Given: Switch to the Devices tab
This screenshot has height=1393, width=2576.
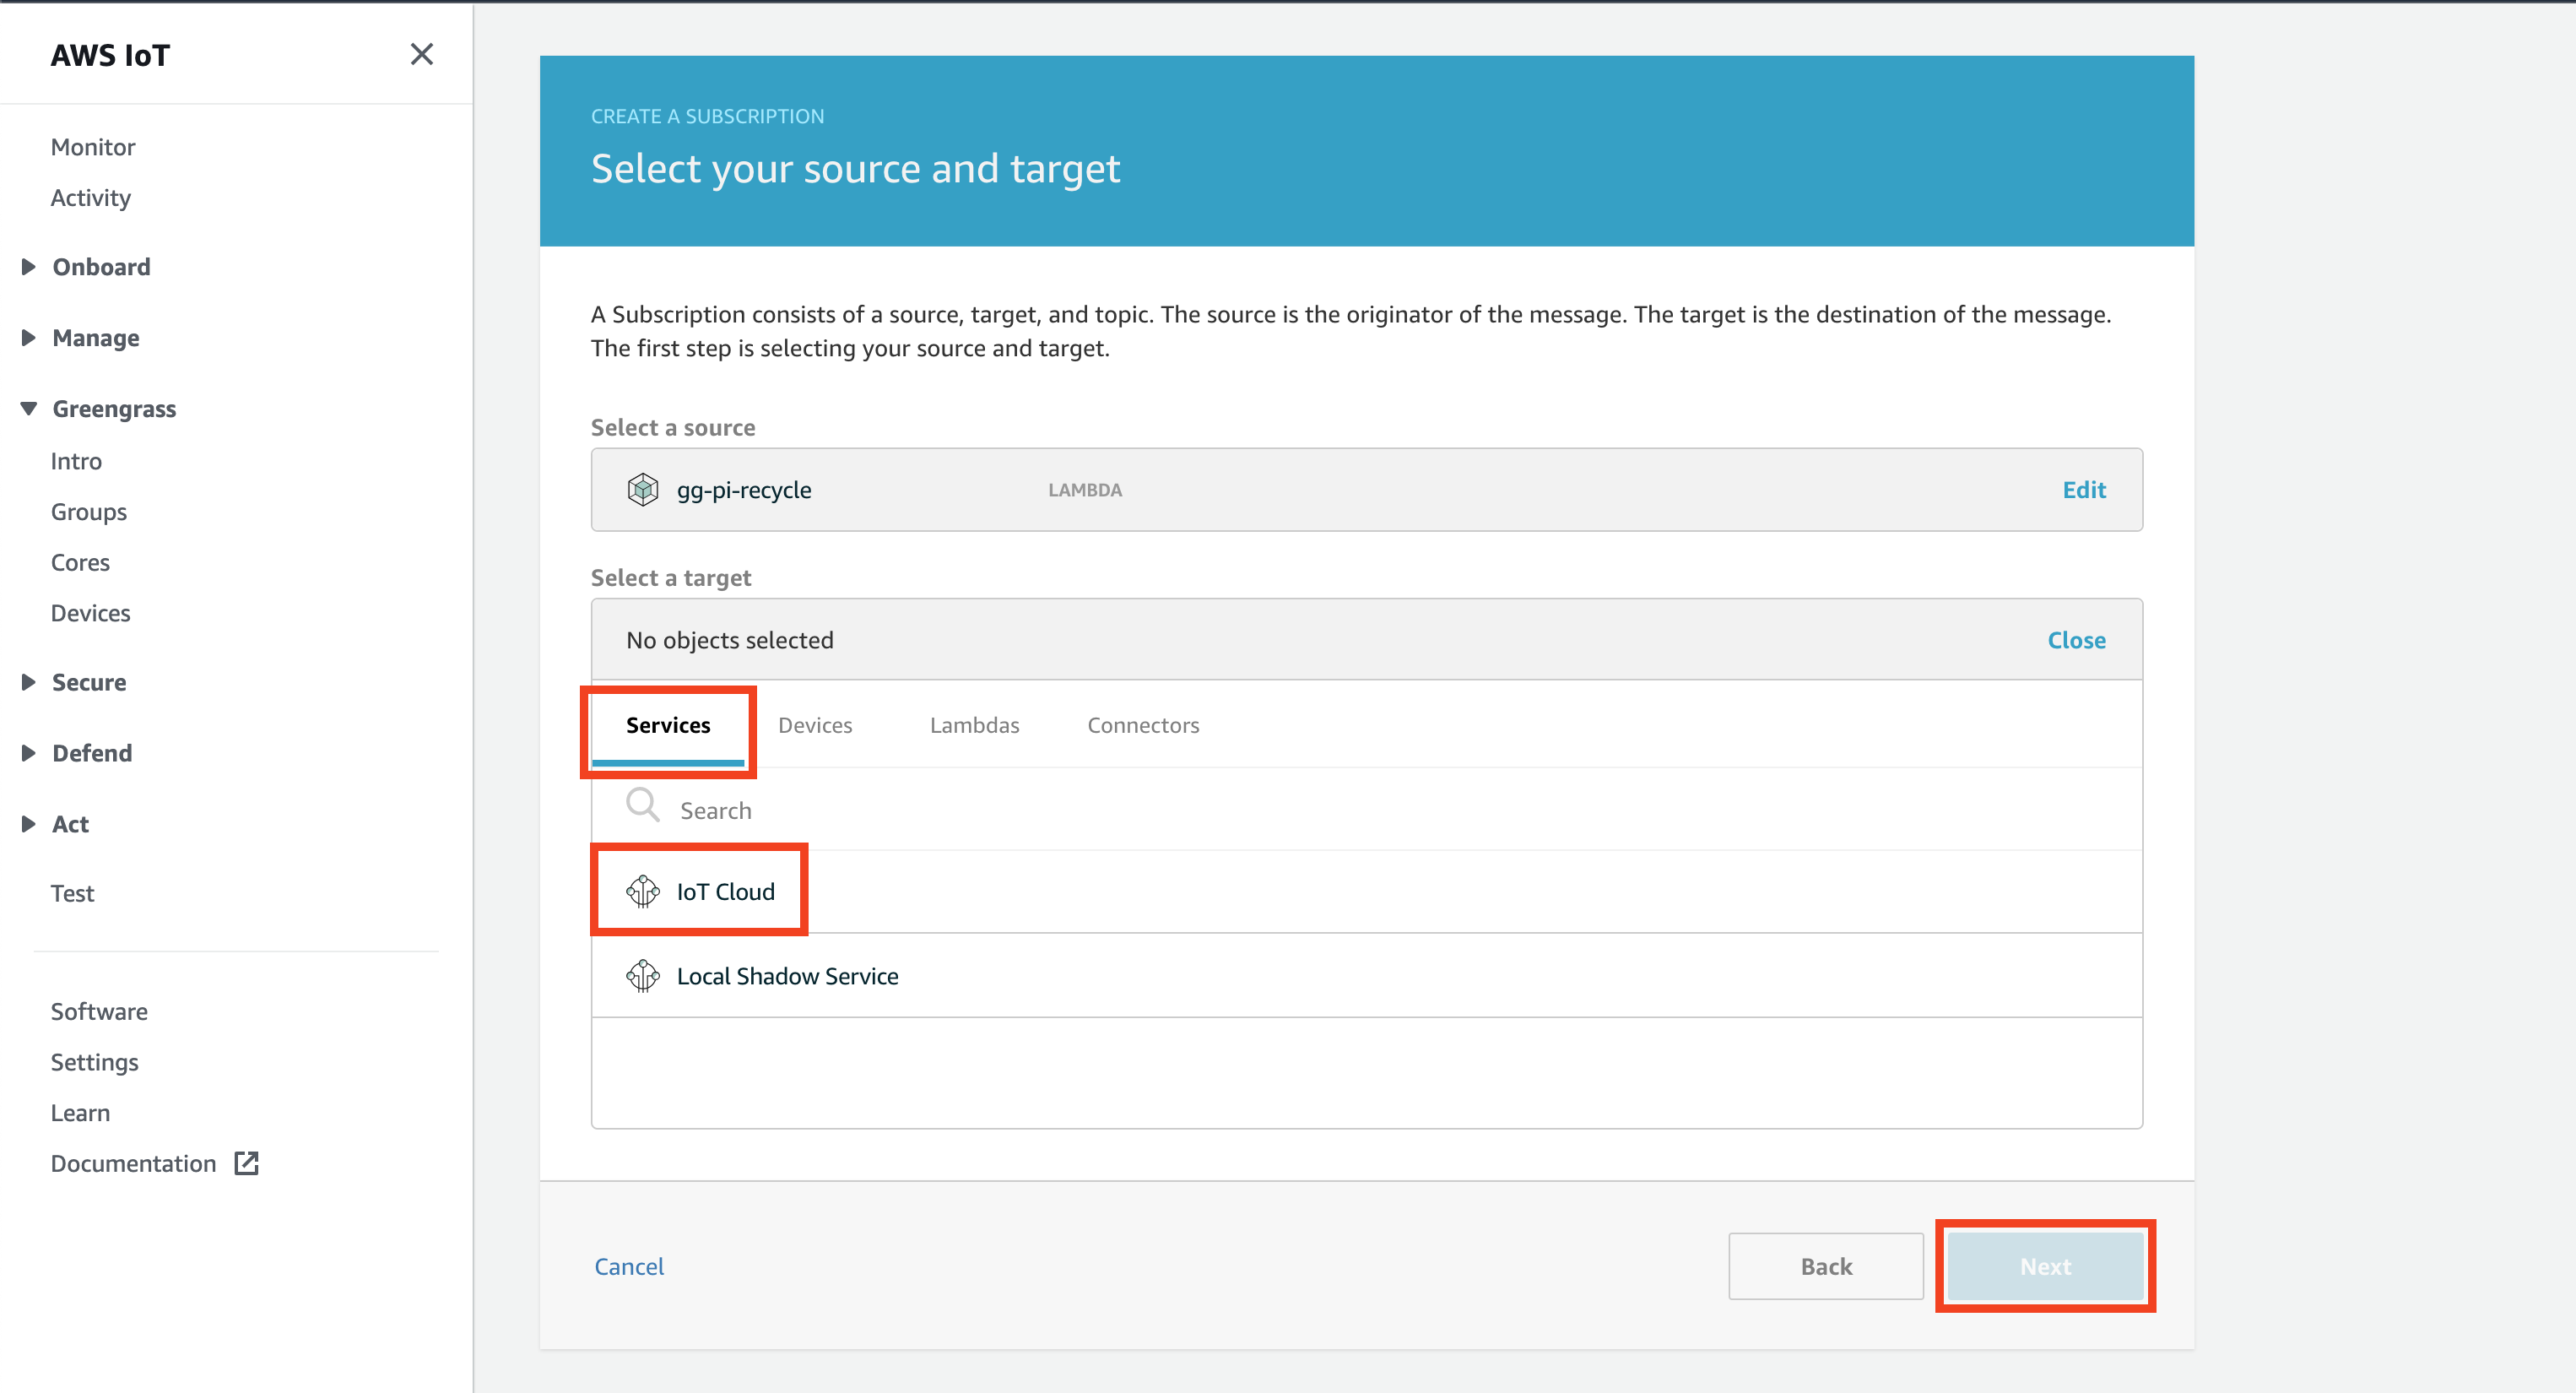Looking at the screenshot, I should click(815, 725).
